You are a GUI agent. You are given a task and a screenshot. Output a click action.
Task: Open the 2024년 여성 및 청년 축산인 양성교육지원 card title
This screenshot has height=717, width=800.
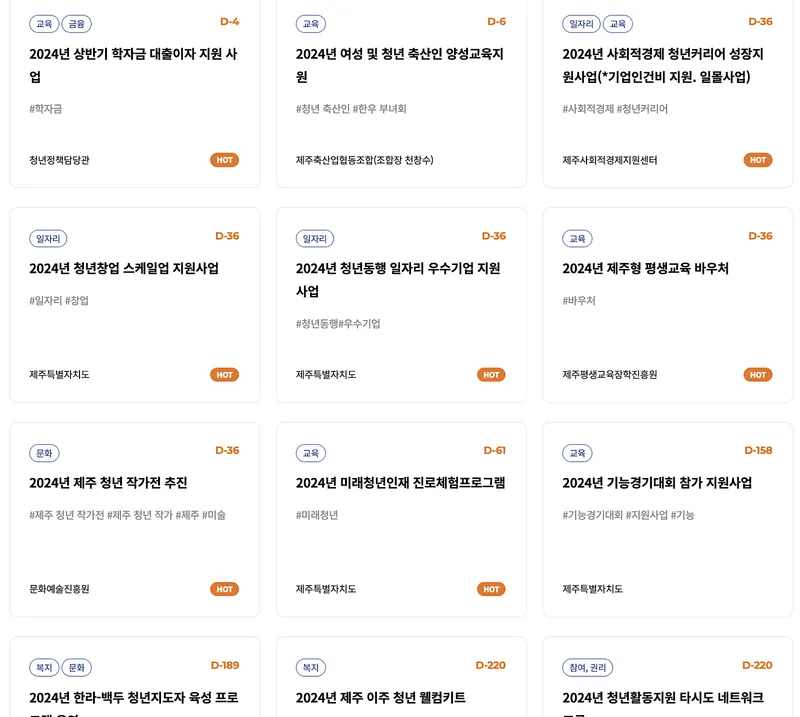click(x=400, y=65)
